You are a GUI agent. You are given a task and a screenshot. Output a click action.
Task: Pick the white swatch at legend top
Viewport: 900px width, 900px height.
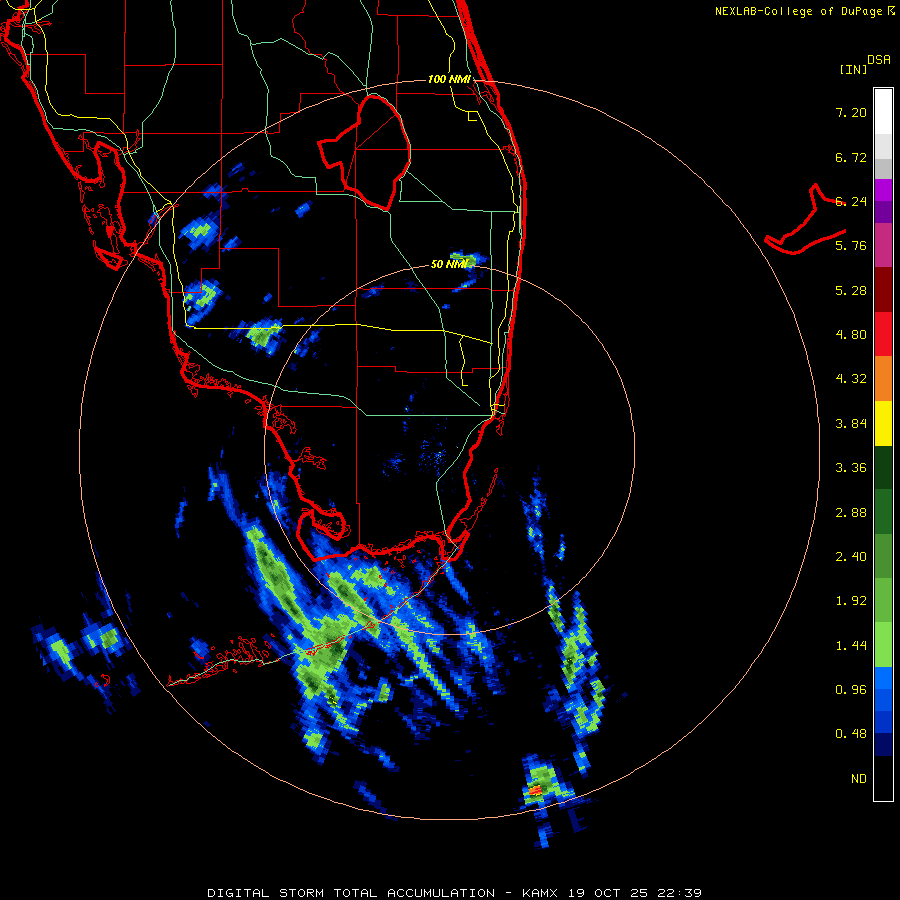[883, 112]
